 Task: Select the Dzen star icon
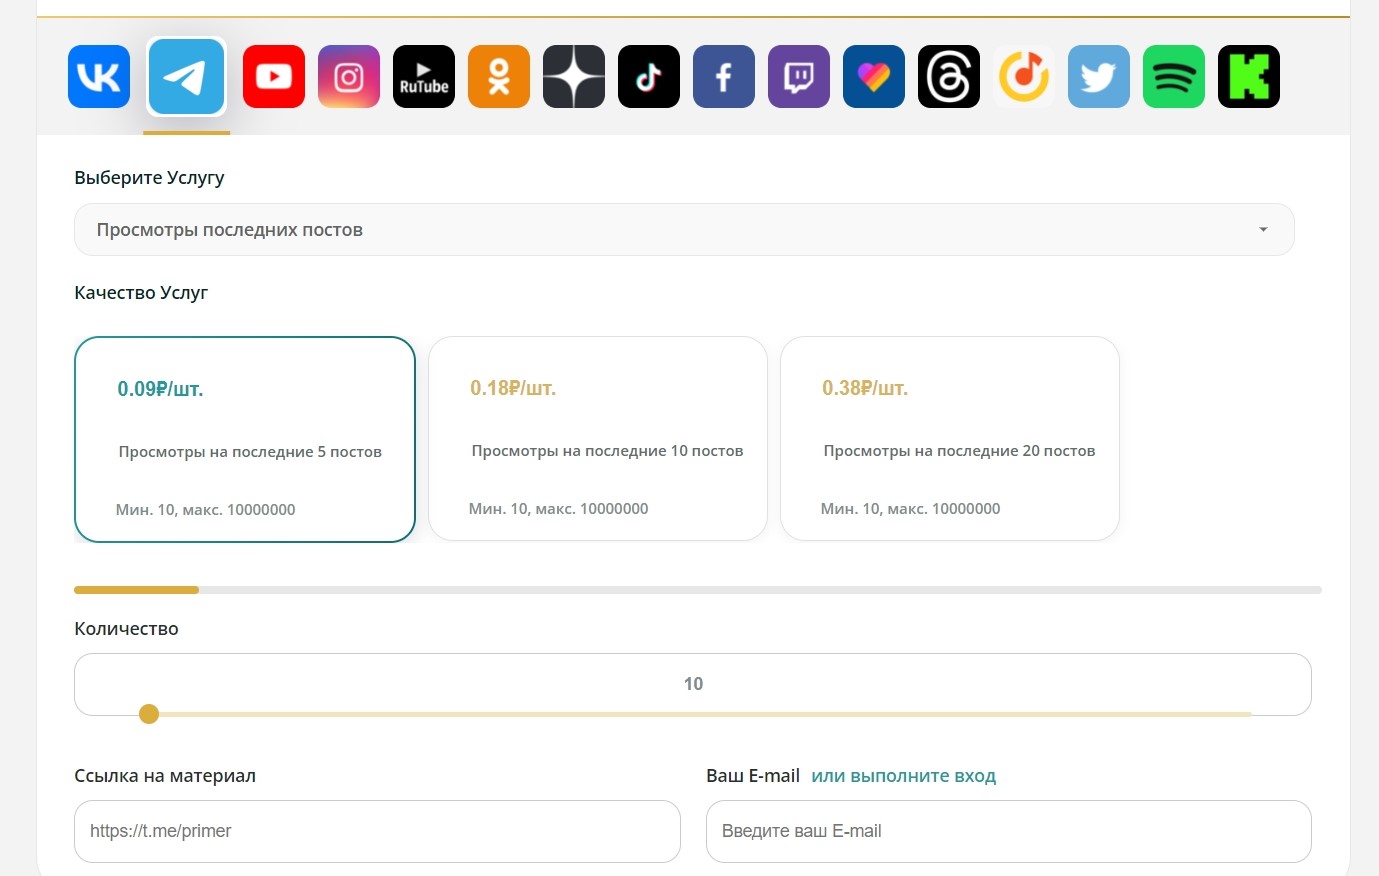click(x=574, y=77)
